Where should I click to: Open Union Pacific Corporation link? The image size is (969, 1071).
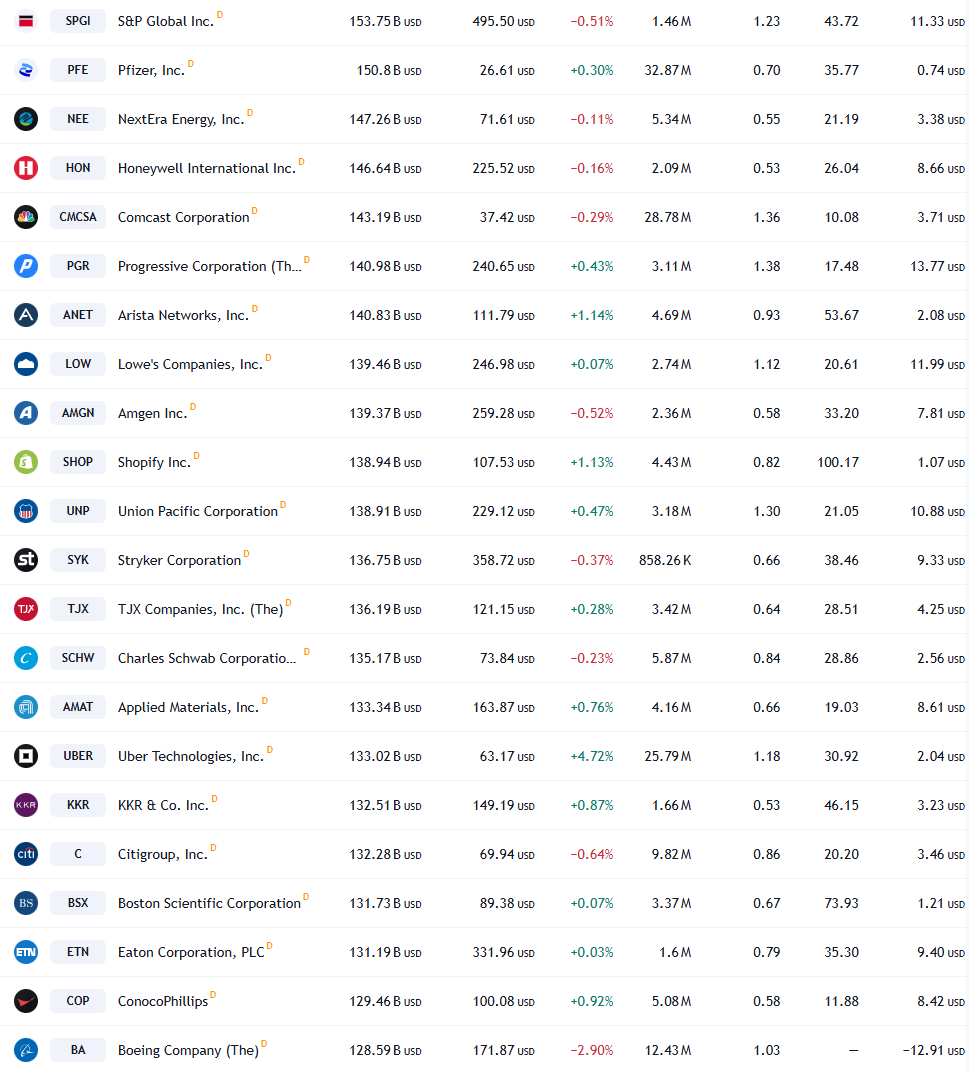click(198, 512)
